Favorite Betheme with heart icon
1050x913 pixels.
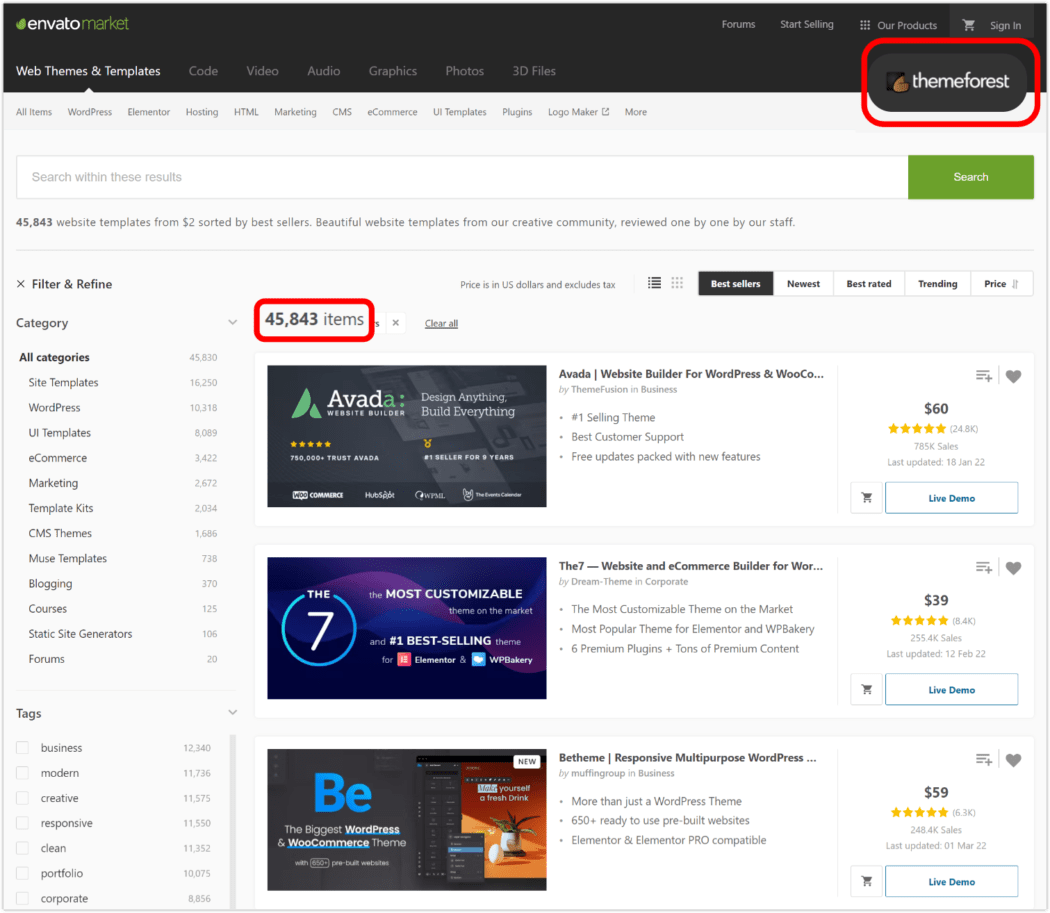(x=1013, y=760)
